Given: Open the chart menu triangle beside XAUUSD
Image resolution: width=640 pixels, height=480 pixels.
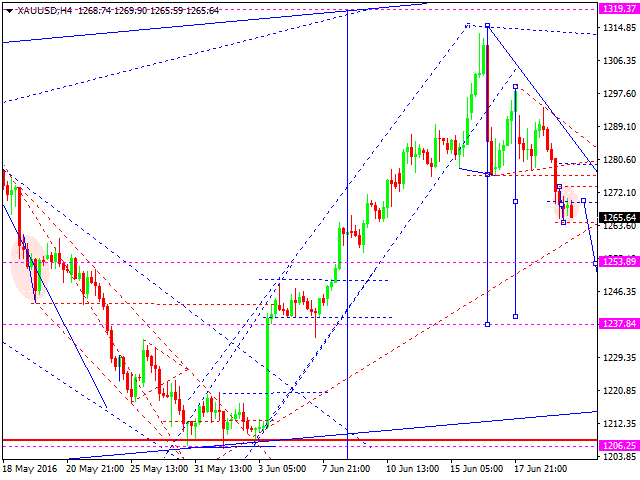Looking at the screenshot, I should click(x=9, y=11).
